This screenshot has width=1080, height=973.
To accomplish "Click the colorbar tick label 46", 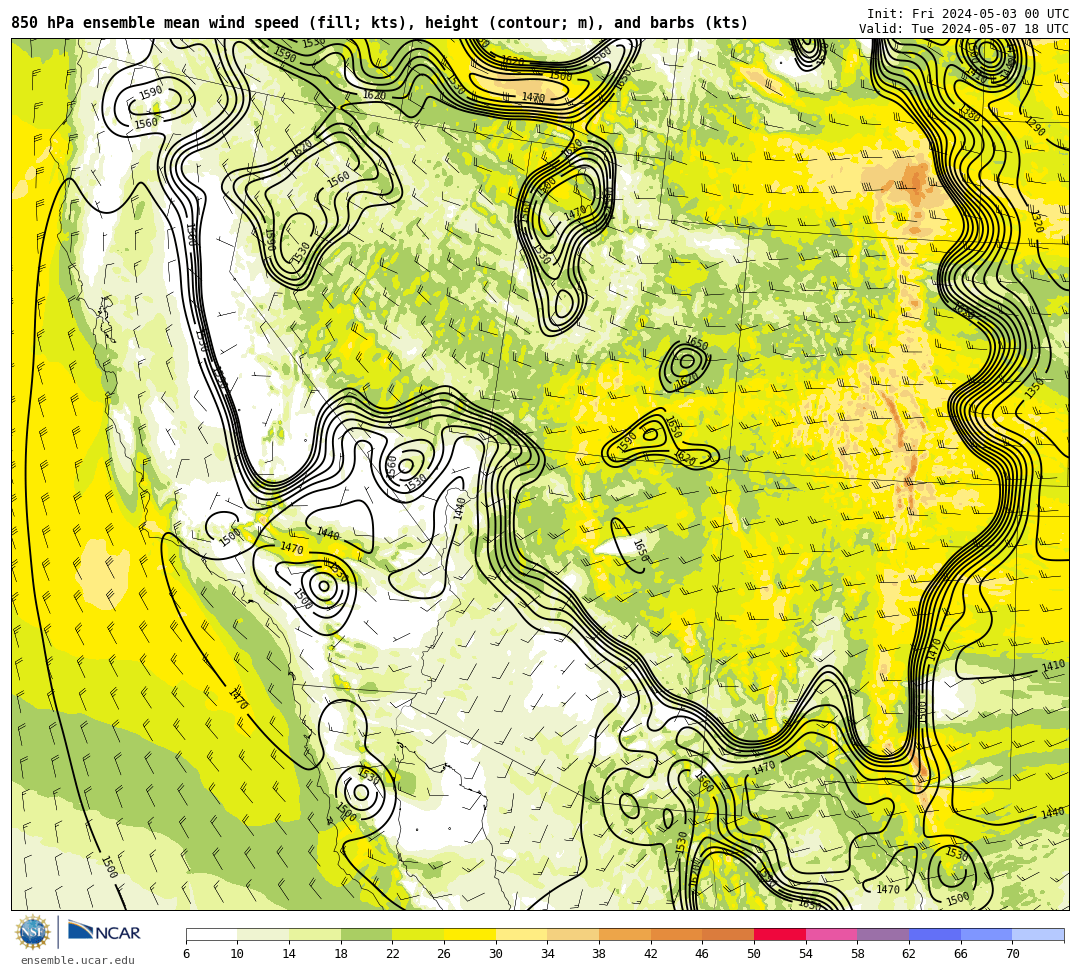I will point(703,954).
